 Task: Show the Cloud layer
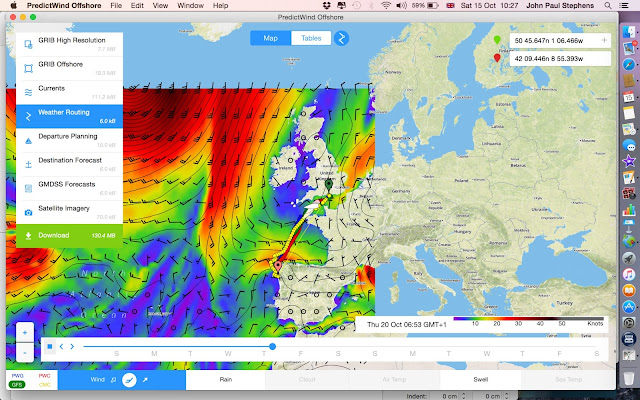click(307, 380)
